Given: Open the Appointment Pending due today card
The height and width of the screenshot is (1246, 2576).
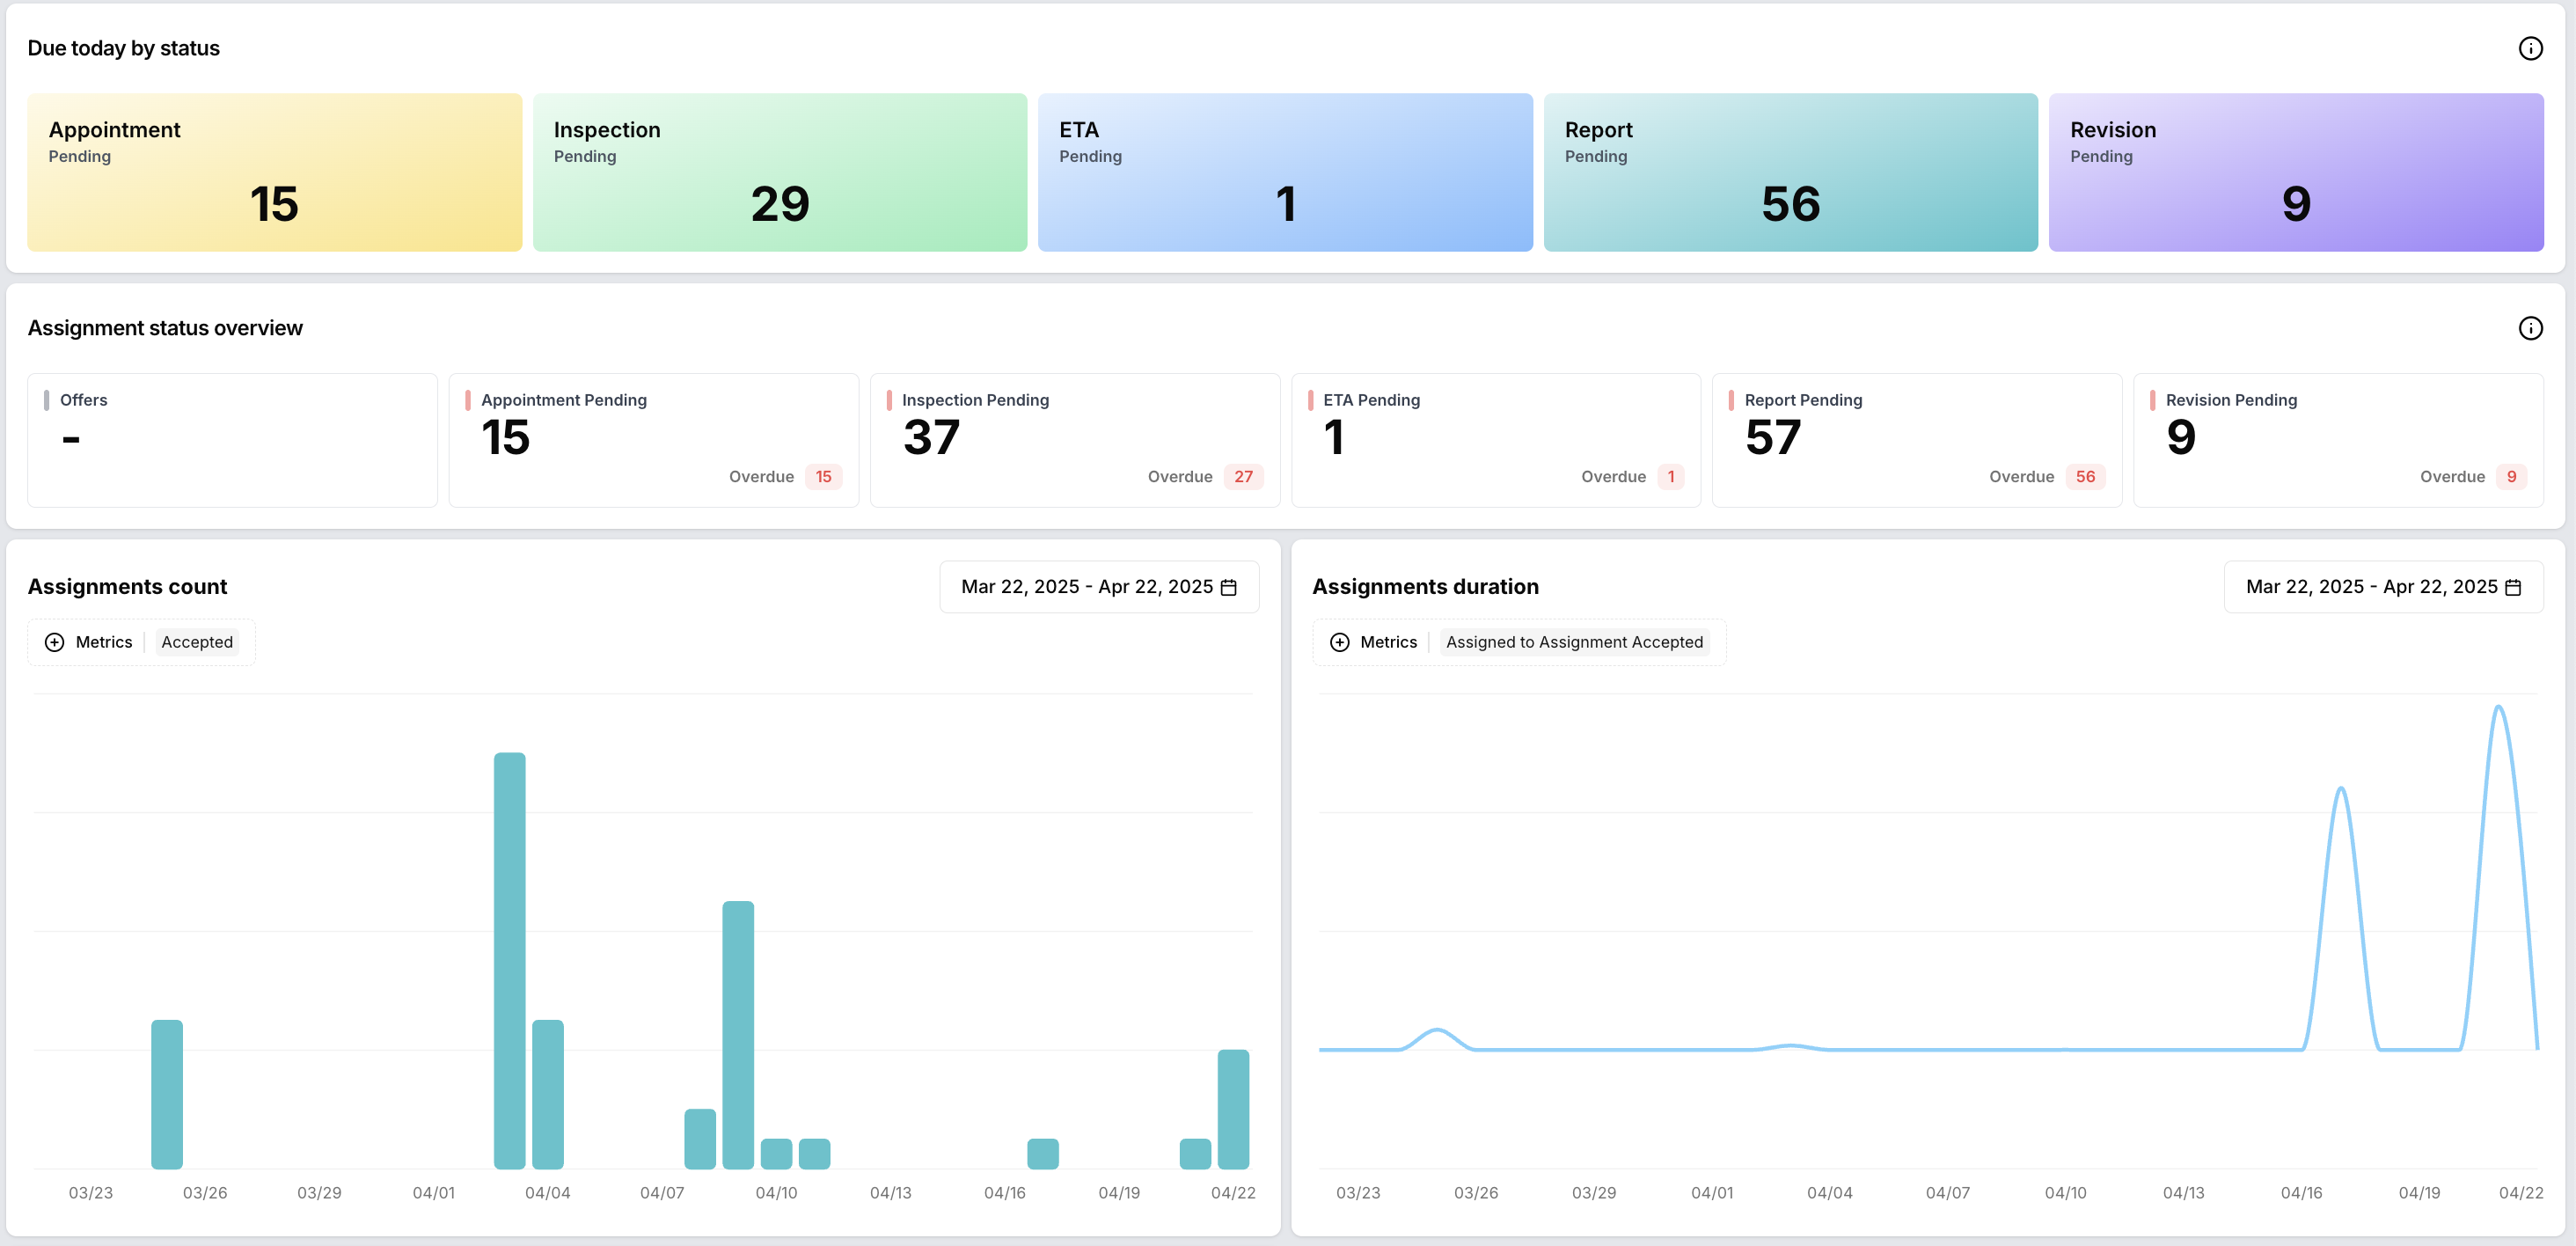Looking at the screenshot, I should tap(274, 172).
